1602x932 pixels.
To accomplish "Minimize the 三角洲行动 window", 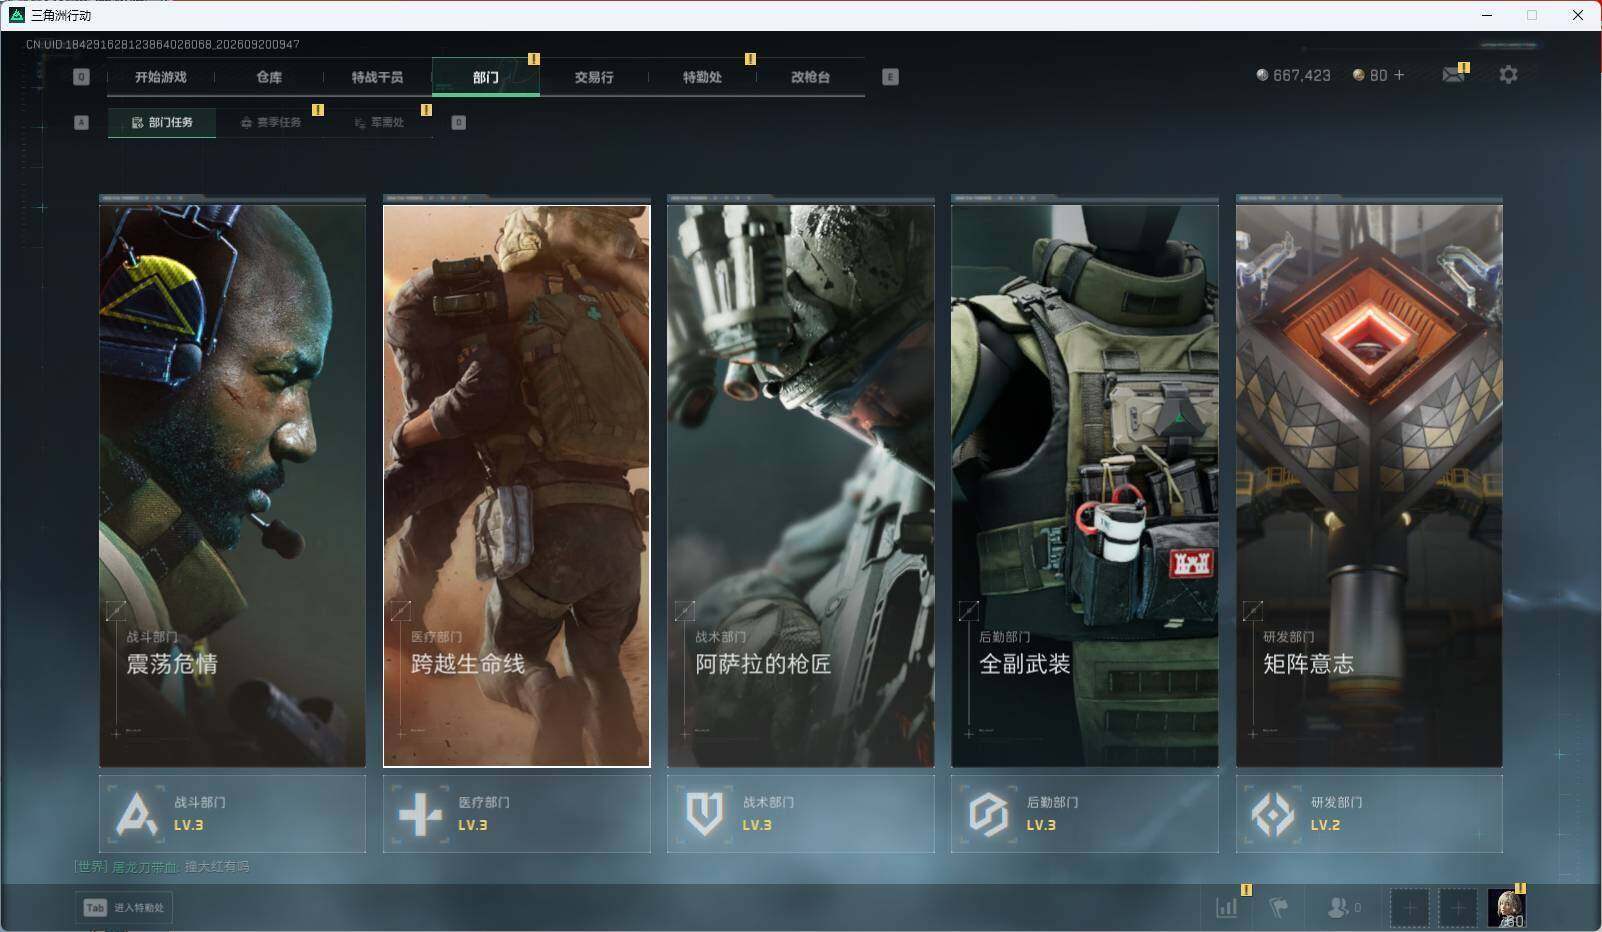I will click(1487, 15).
